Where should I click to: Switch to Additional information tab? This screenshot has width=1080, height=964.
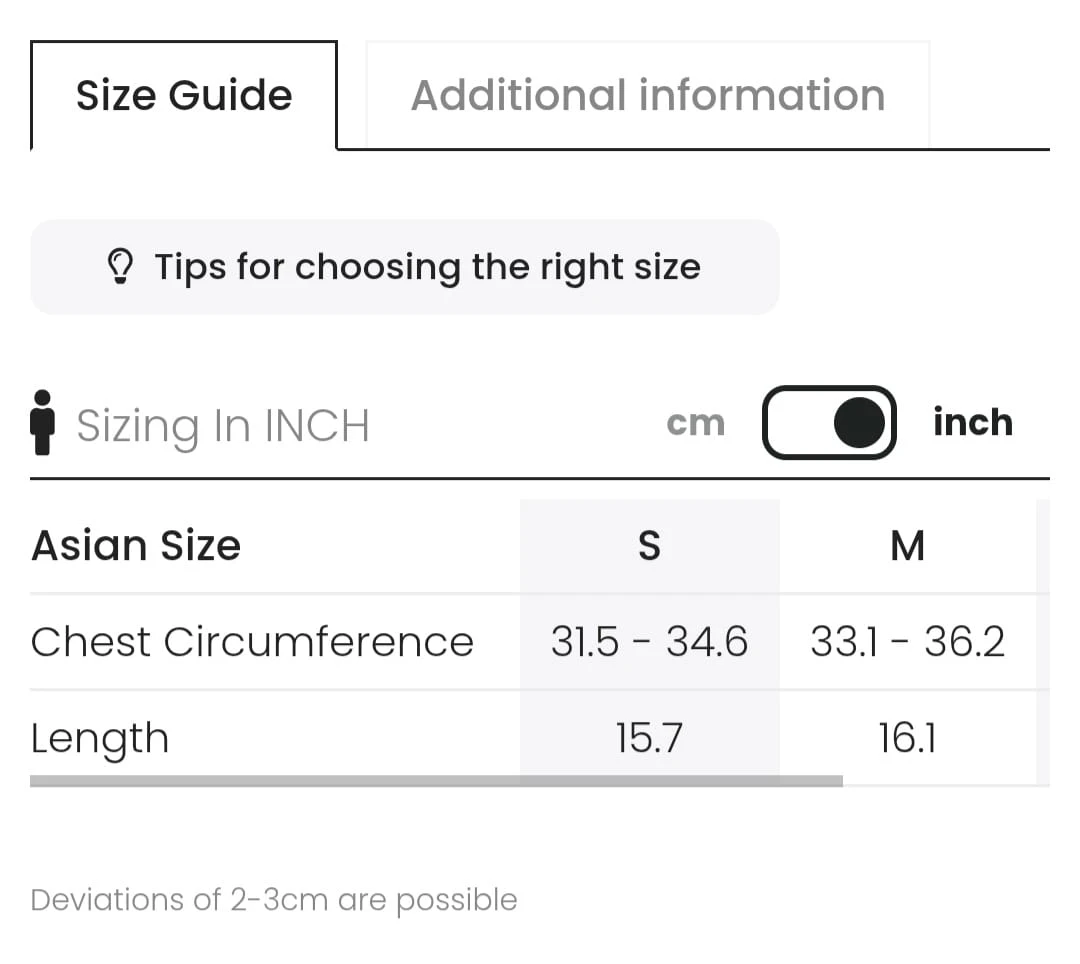(648, 96)
